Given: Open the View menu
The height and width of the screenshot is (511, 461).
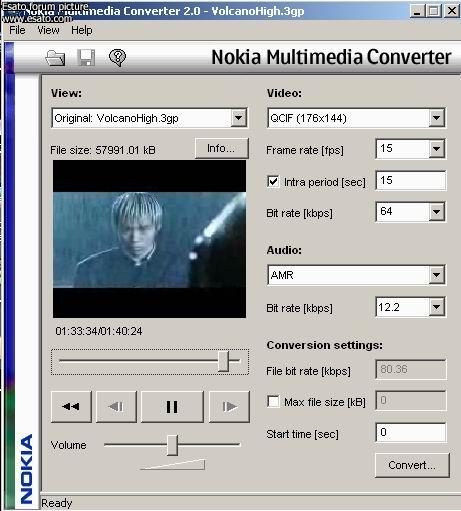Looking at the screenshot, I should click(x=48, y=30).
